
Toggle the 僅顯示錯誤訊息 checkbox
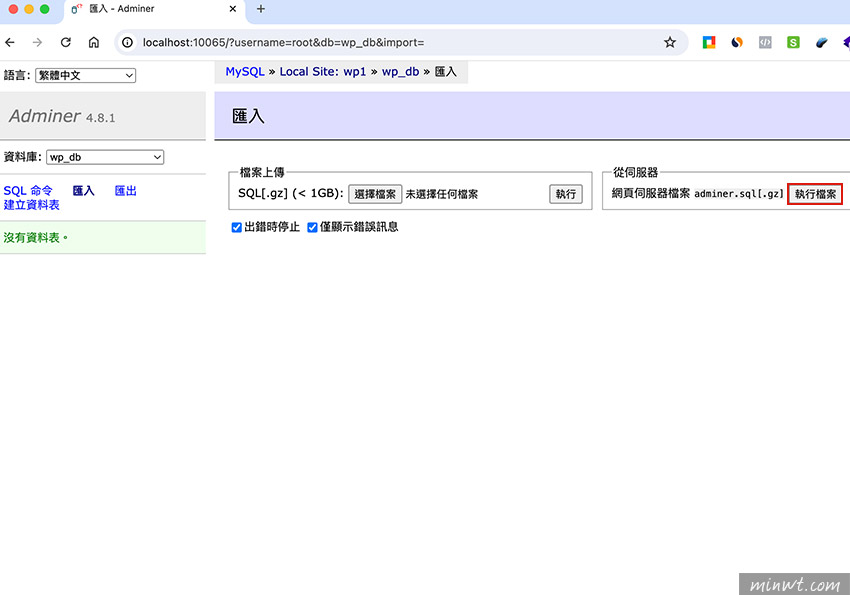312,227
